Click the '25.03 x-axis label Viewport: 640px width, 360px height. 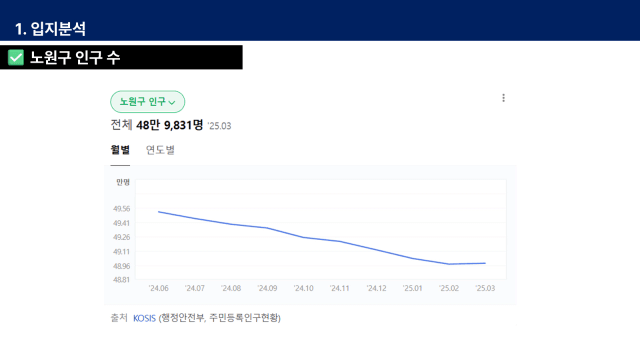click(x=485, y=288)
